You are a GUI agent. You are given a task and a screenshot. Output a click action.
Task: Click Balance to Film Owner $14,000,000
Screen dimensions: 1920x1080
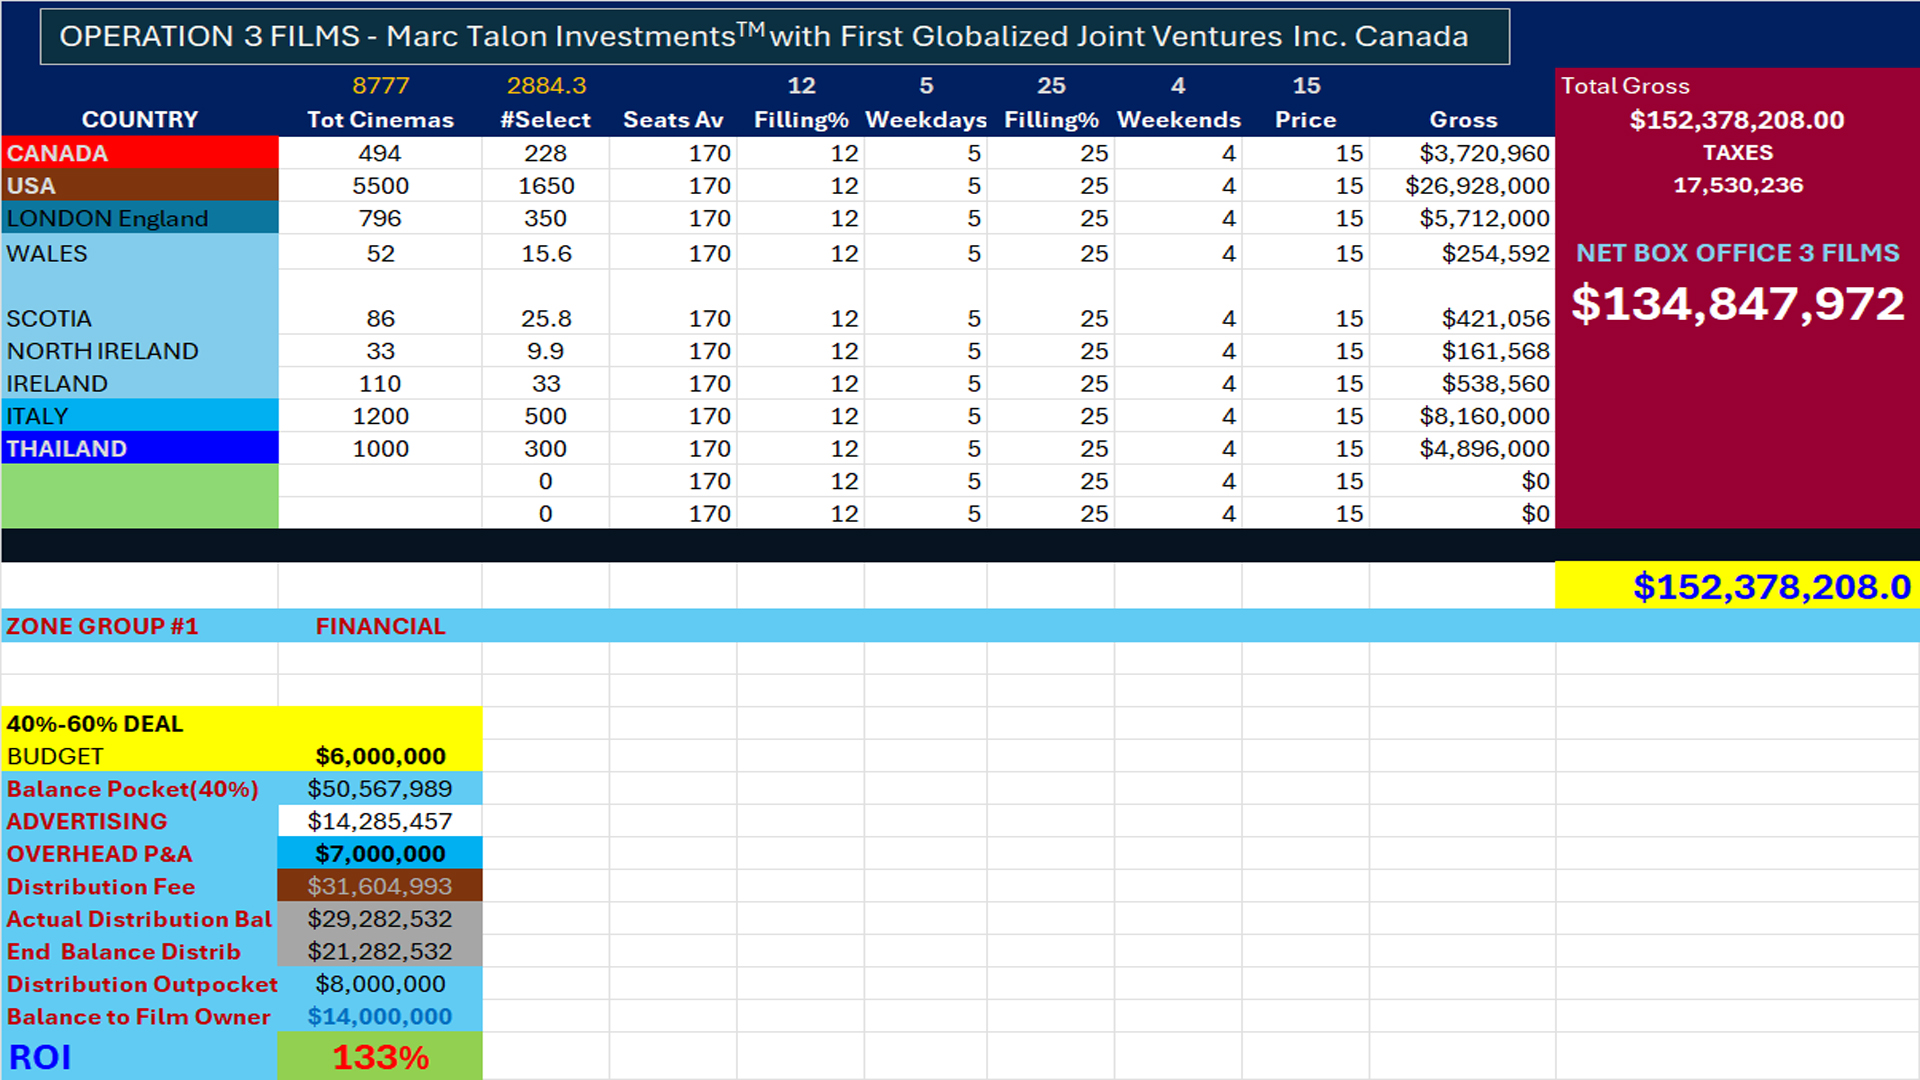coord(380,1016)
